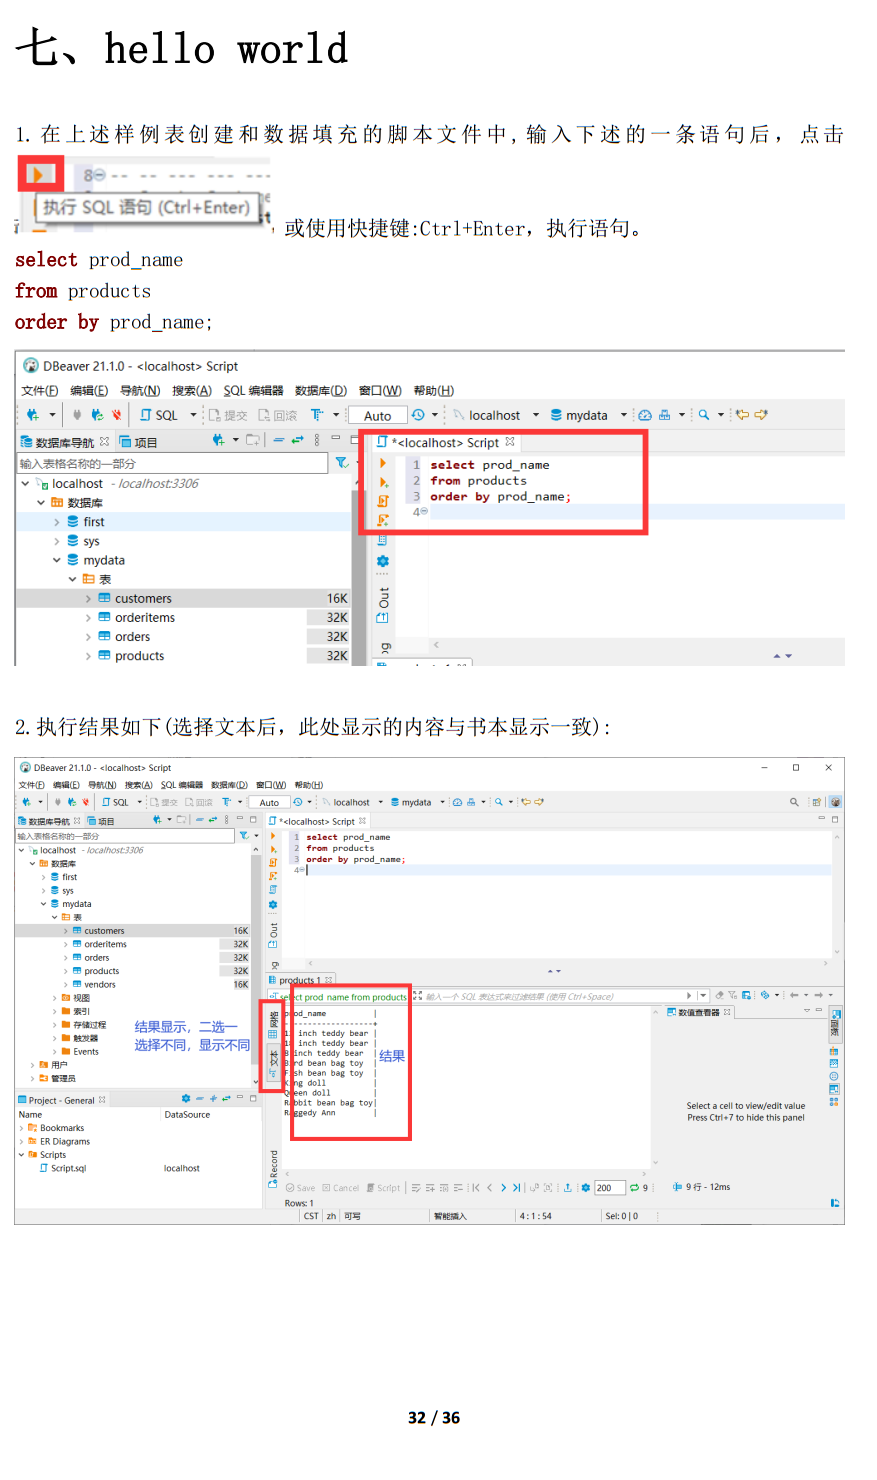Open 导航(N) menu in upper DBeaver window

pos(140,390)
